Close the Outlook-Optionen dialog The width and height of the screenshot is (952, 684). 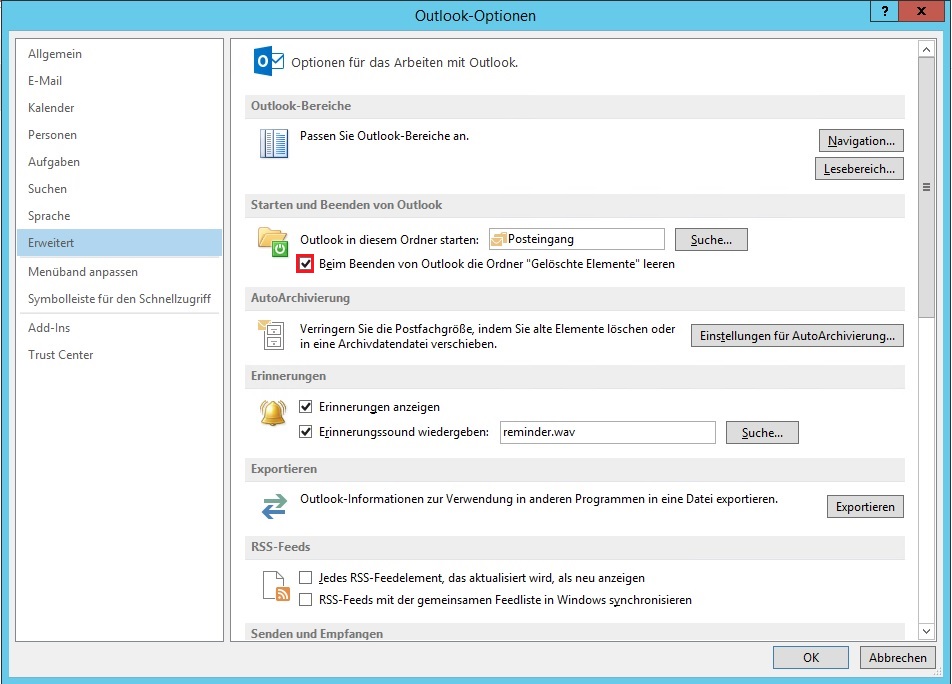pos(922,11)
